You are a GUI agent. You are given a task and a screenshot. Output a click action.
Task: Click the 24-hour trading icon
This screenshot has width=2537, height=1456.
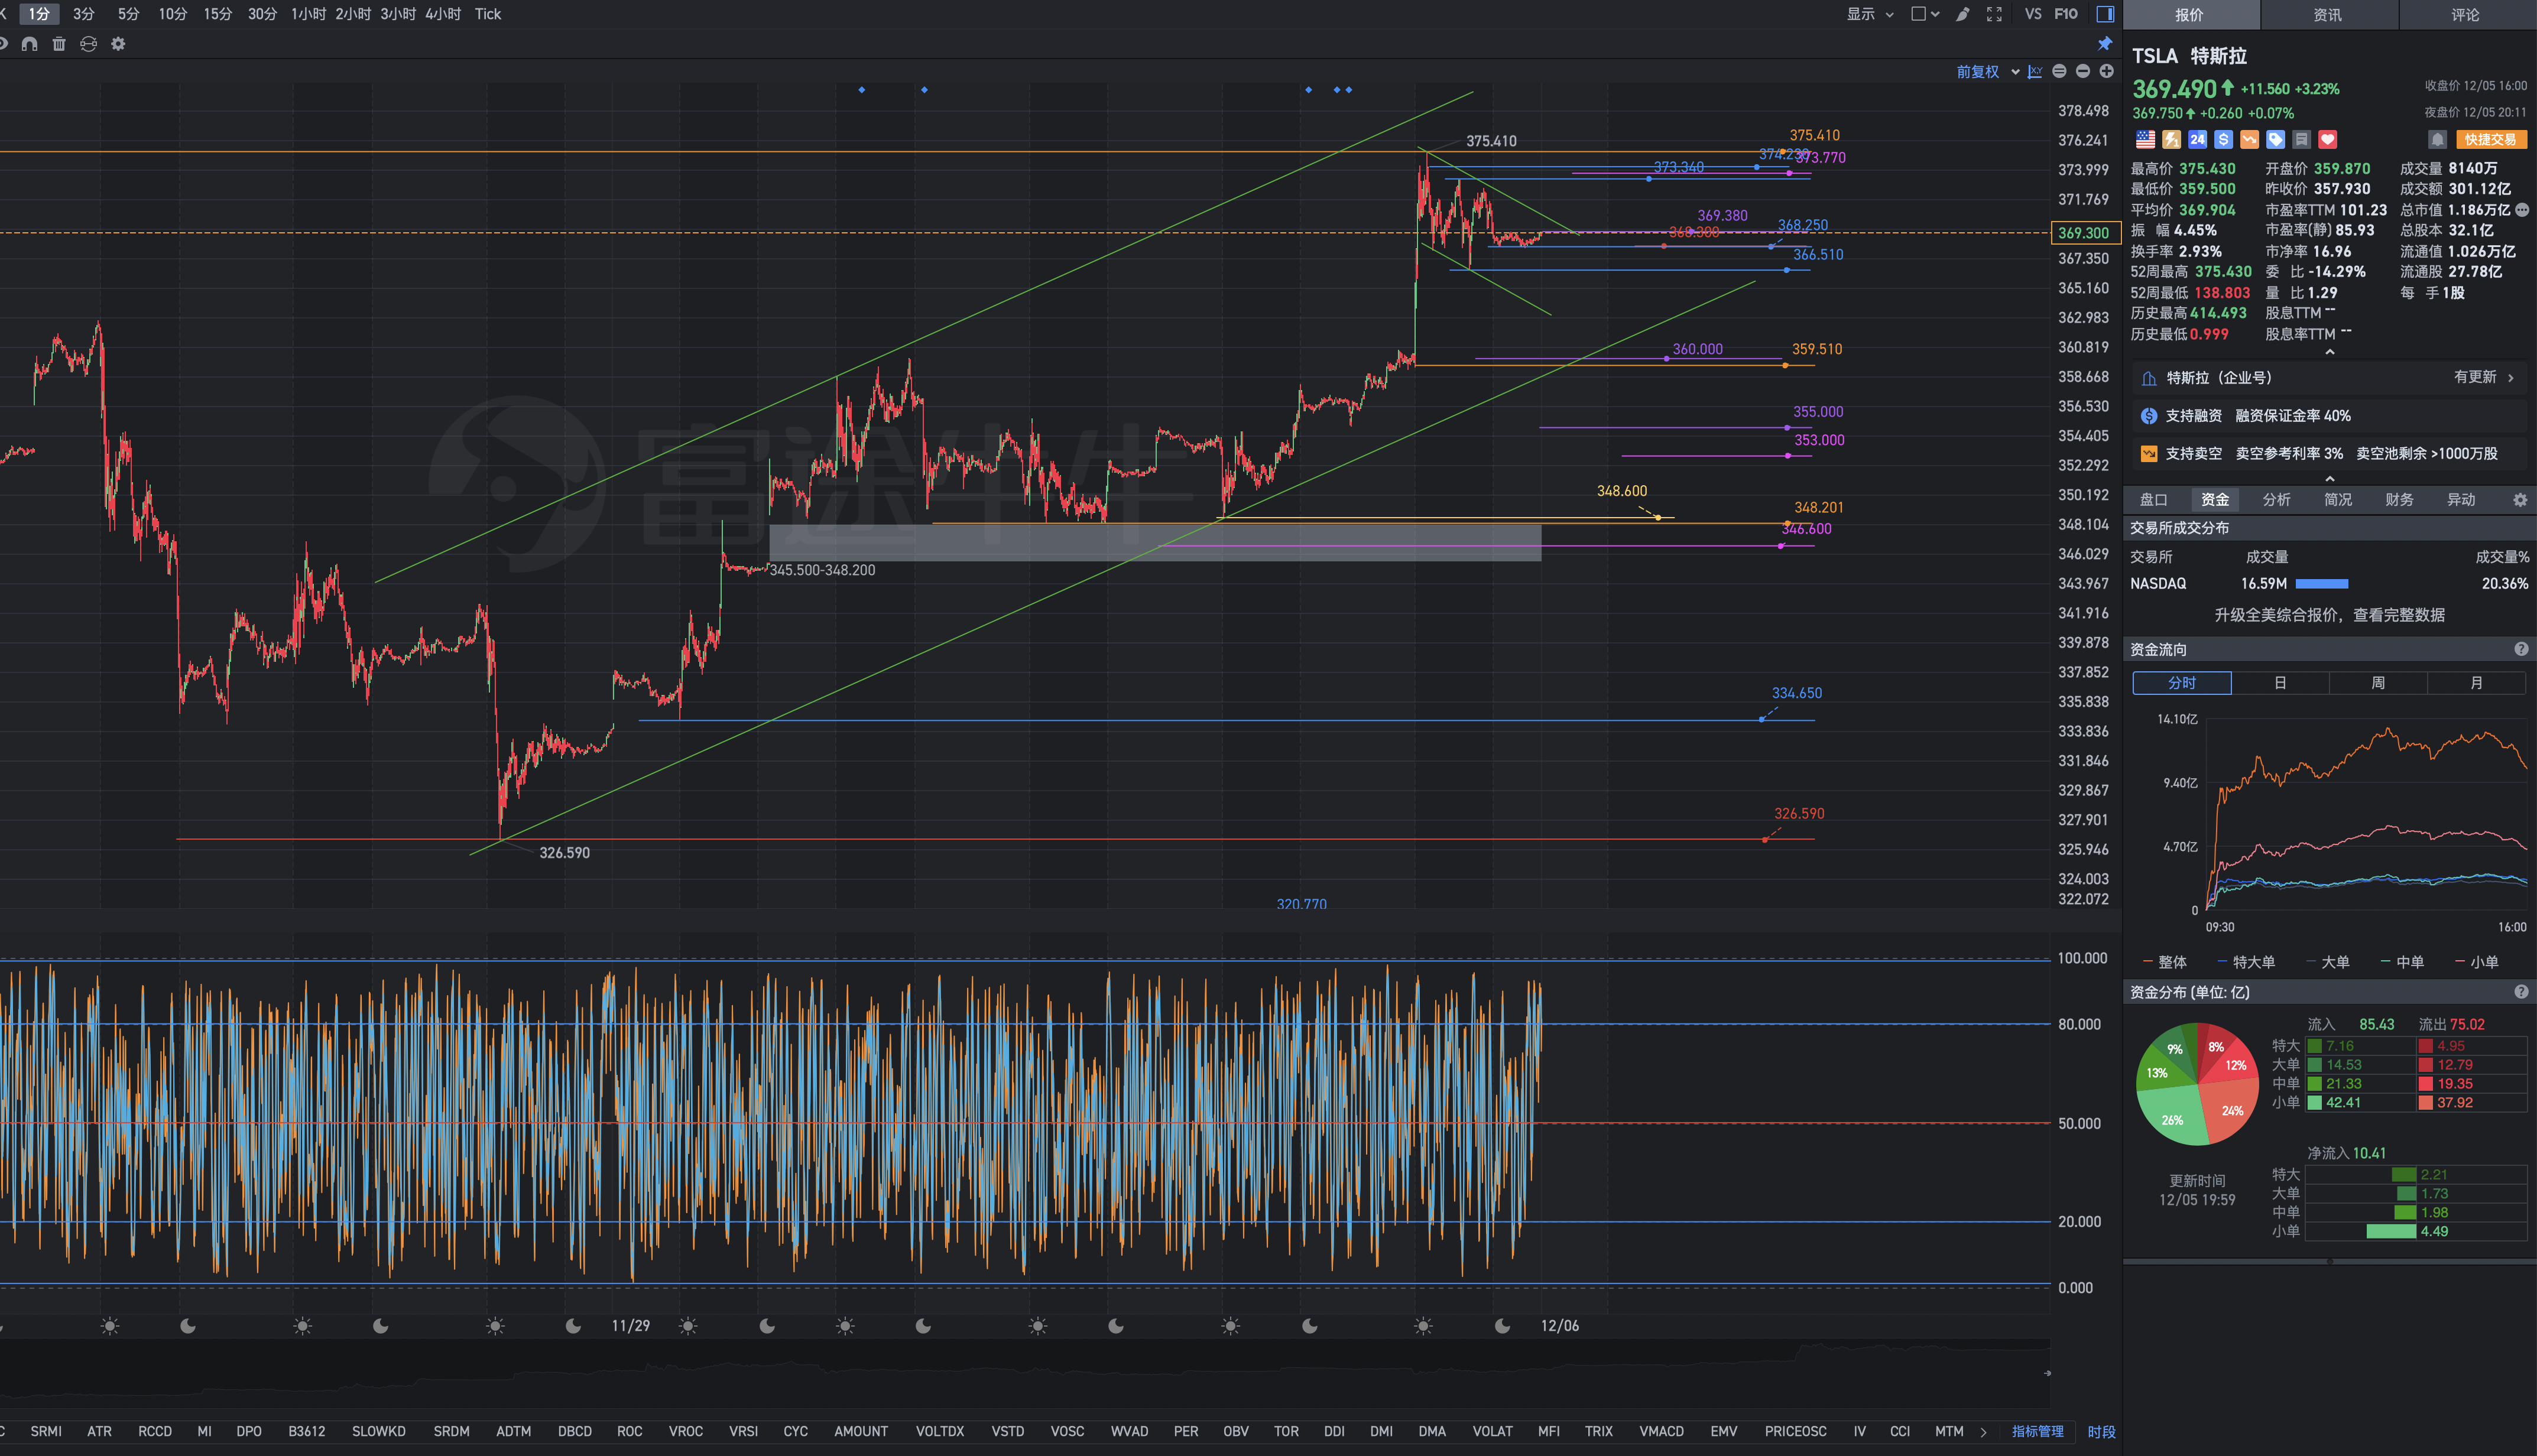[x=2197, y=140]
